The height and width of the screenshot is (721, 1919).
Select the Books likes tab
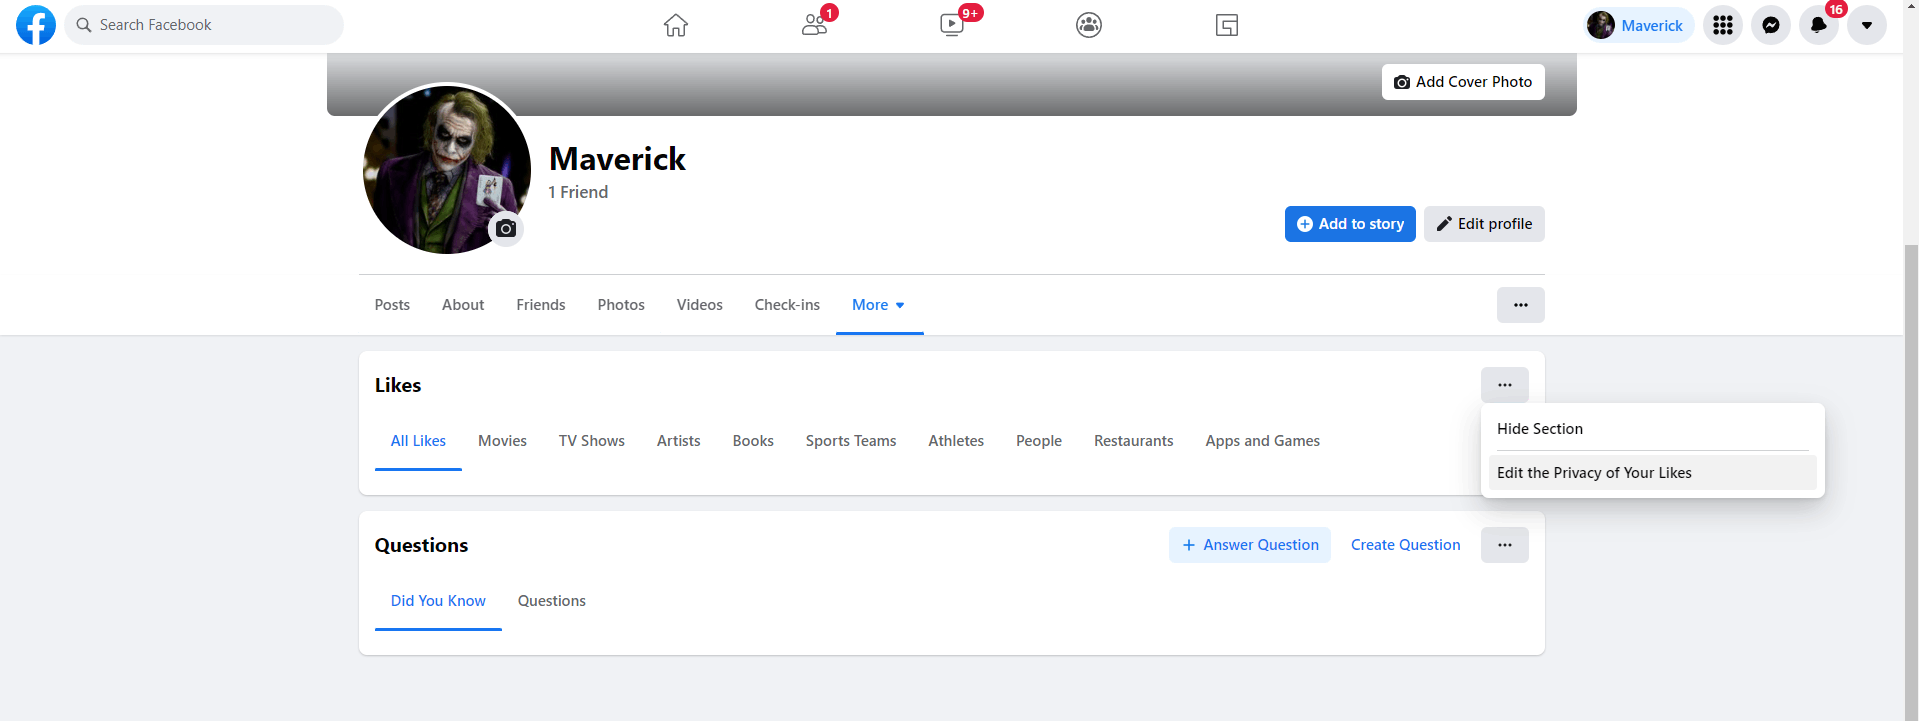coord(753,441)
